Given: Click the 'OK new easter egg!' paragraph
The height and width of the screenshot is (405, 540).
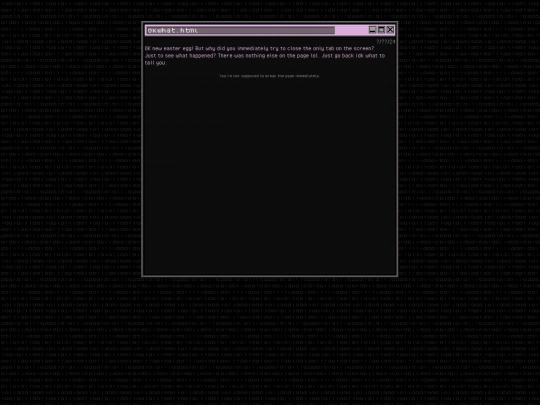Looking at the screenshot, I should click(265, 55).
